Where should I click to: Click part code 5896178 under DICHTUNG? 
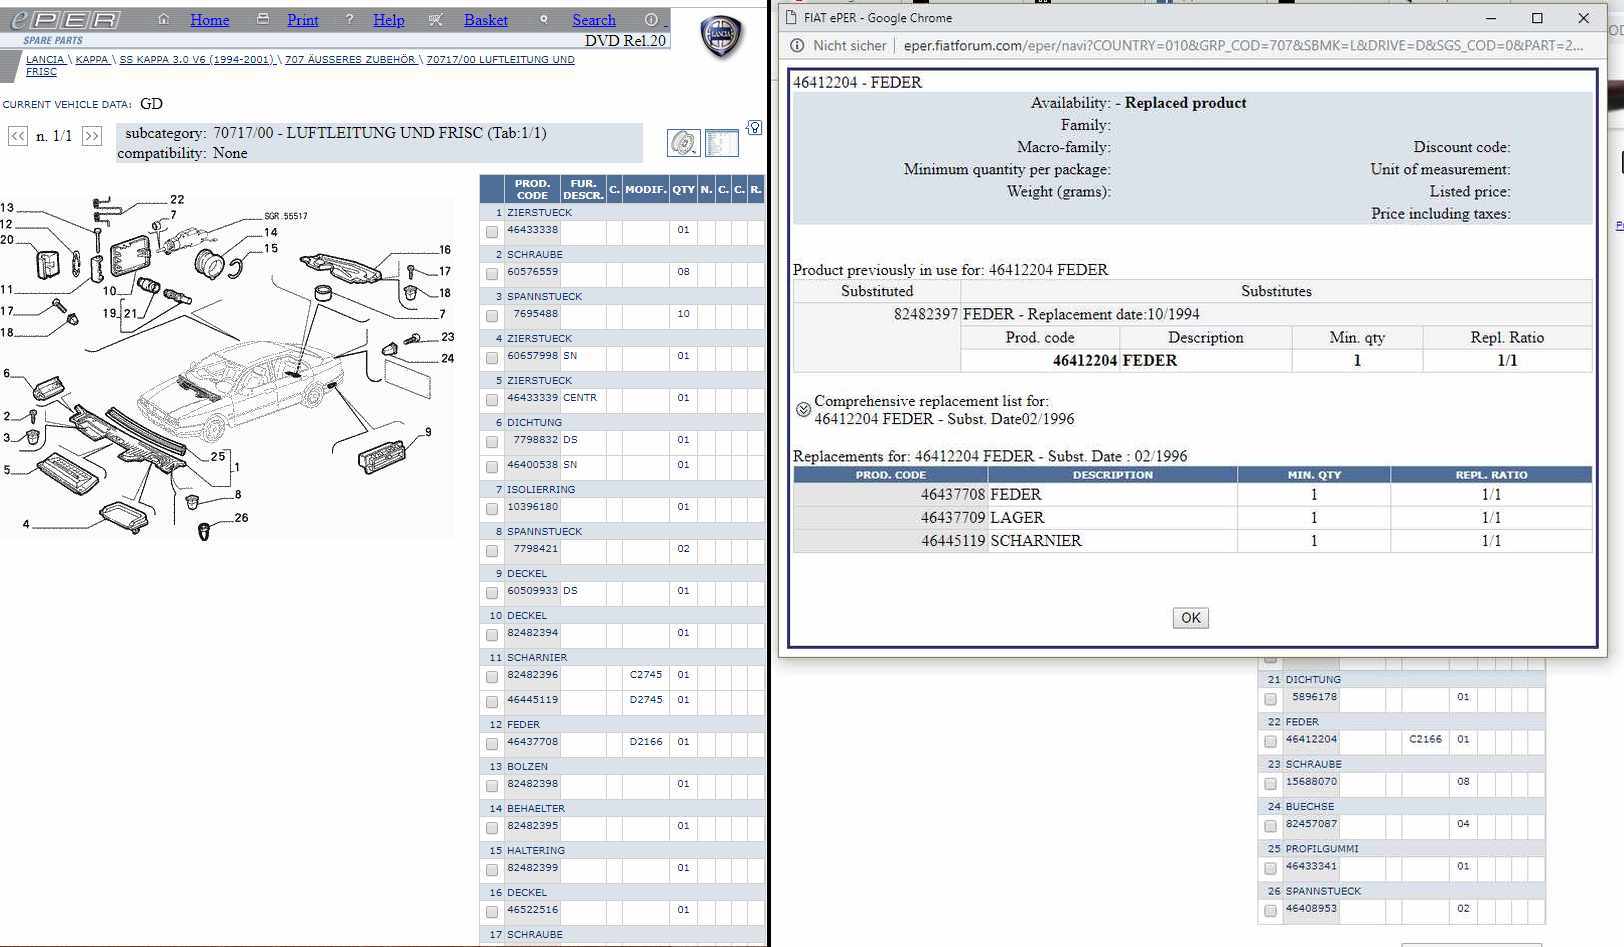1314,697
